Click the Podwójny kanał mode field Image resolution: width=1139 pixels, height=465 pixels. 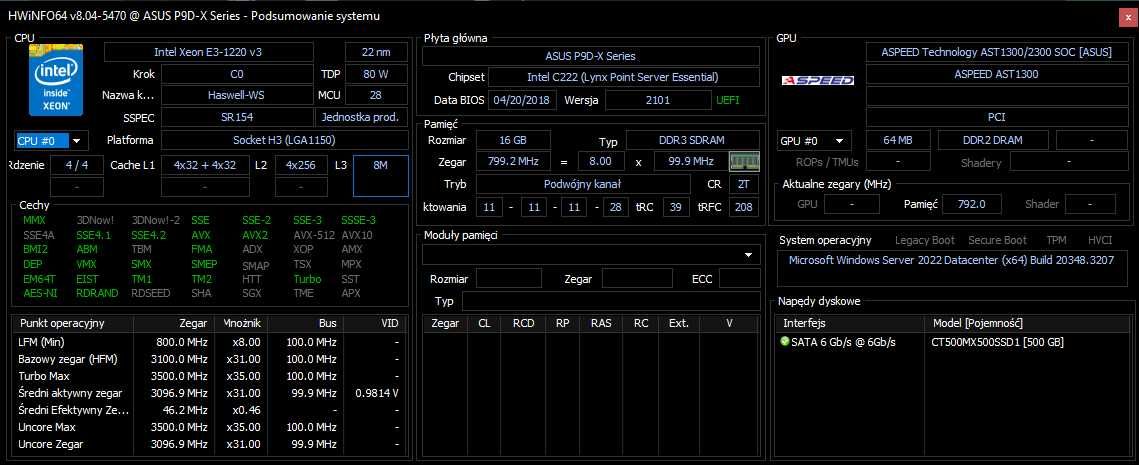click(x=583, y=185)
